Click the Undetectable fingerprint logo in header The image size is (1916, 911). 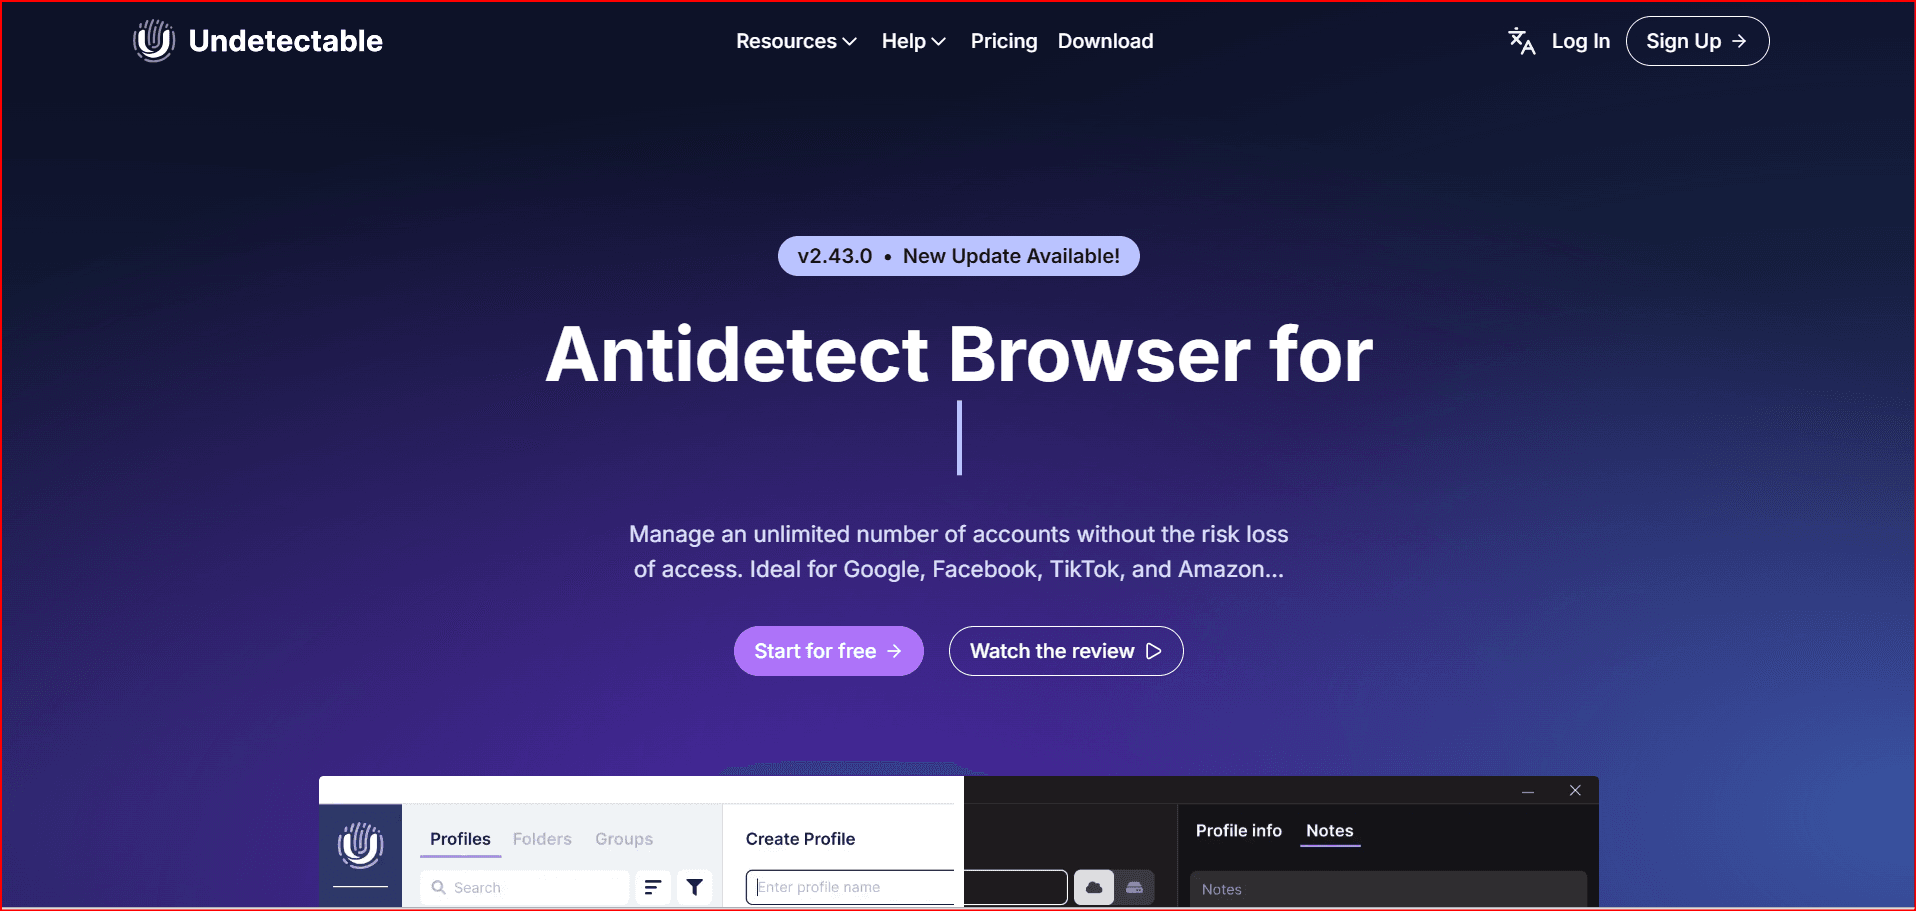(154, 41)
